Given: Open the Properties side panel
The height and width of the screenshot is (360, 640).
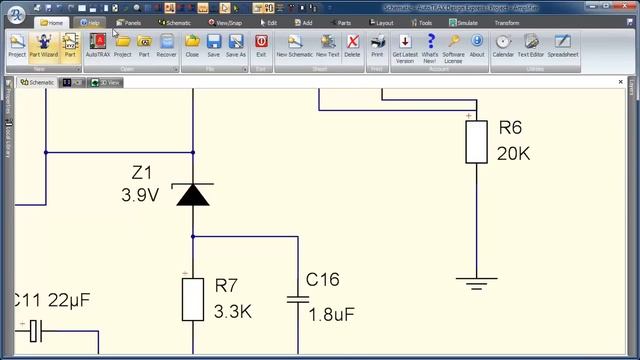Looking at the screenshot, I should [8, 97].
